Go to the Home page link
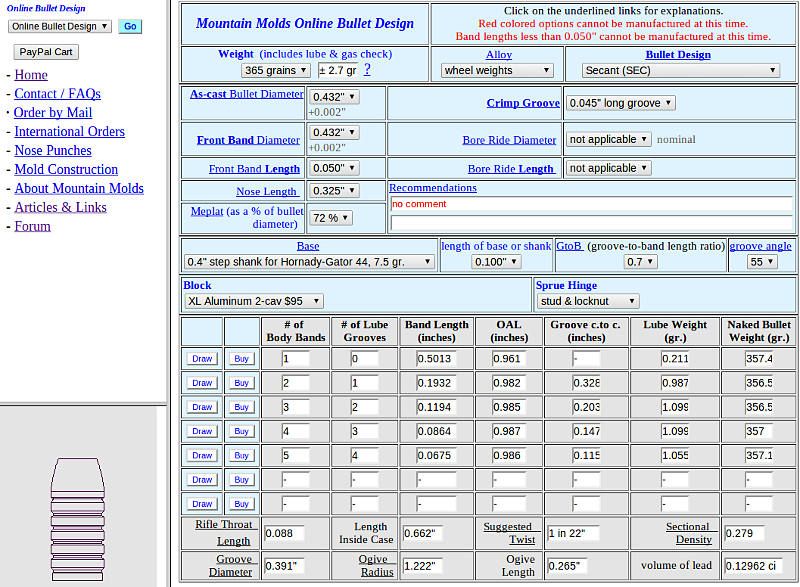The image size is (800, 587). tap(31, 75)
